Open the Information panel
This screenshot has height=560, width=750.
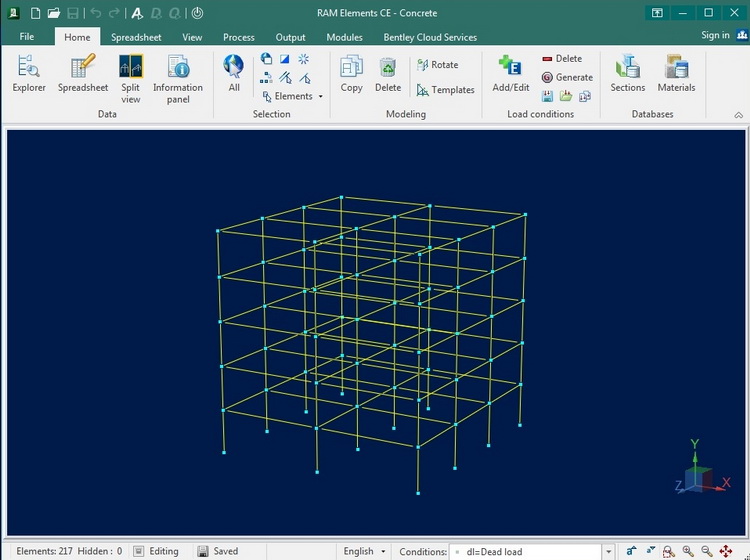point(178,78)
